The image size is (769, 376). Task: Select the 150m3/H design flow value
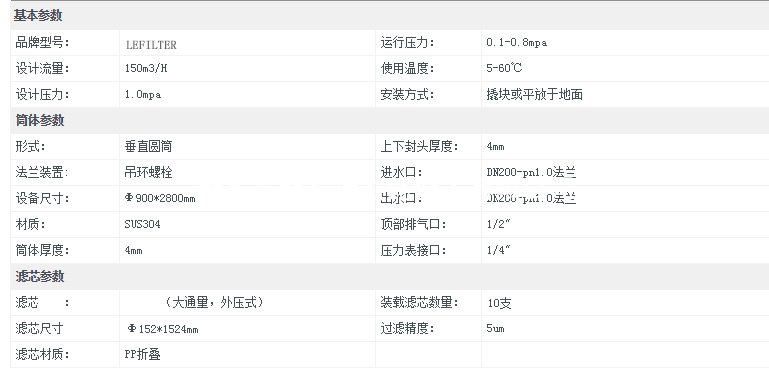tap(146, 69)
